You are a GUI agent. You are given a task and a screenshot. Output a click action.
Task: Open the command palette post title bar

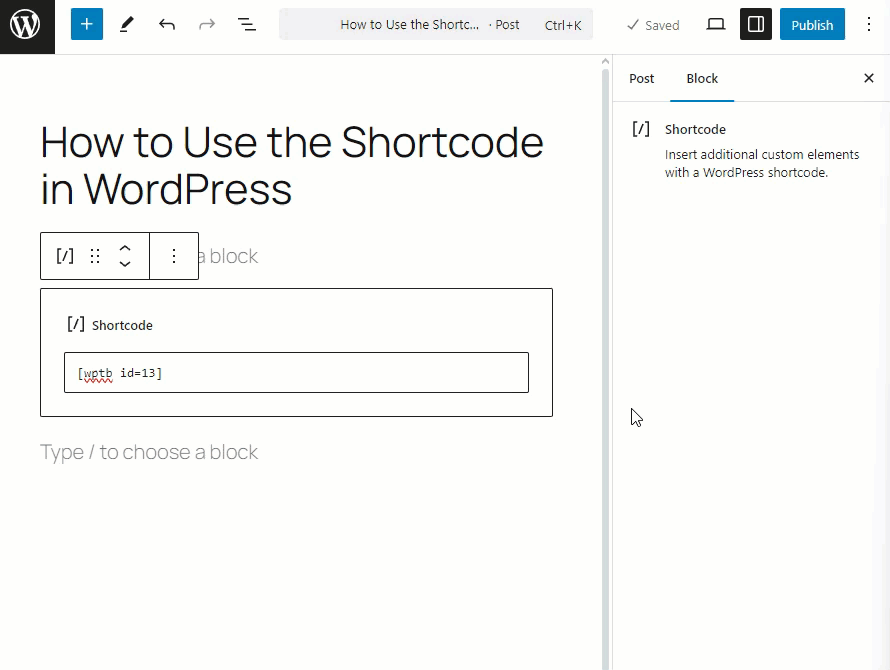(x=436, y=24)
